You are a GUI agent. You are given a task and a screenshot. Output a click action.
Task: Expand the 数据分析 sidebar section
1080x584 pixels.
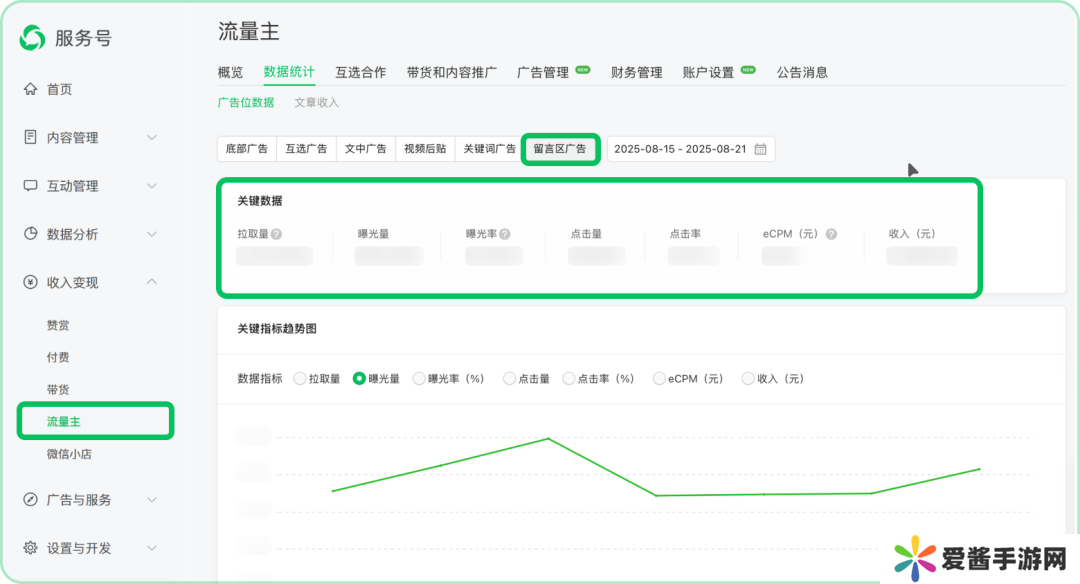(152, 234)
